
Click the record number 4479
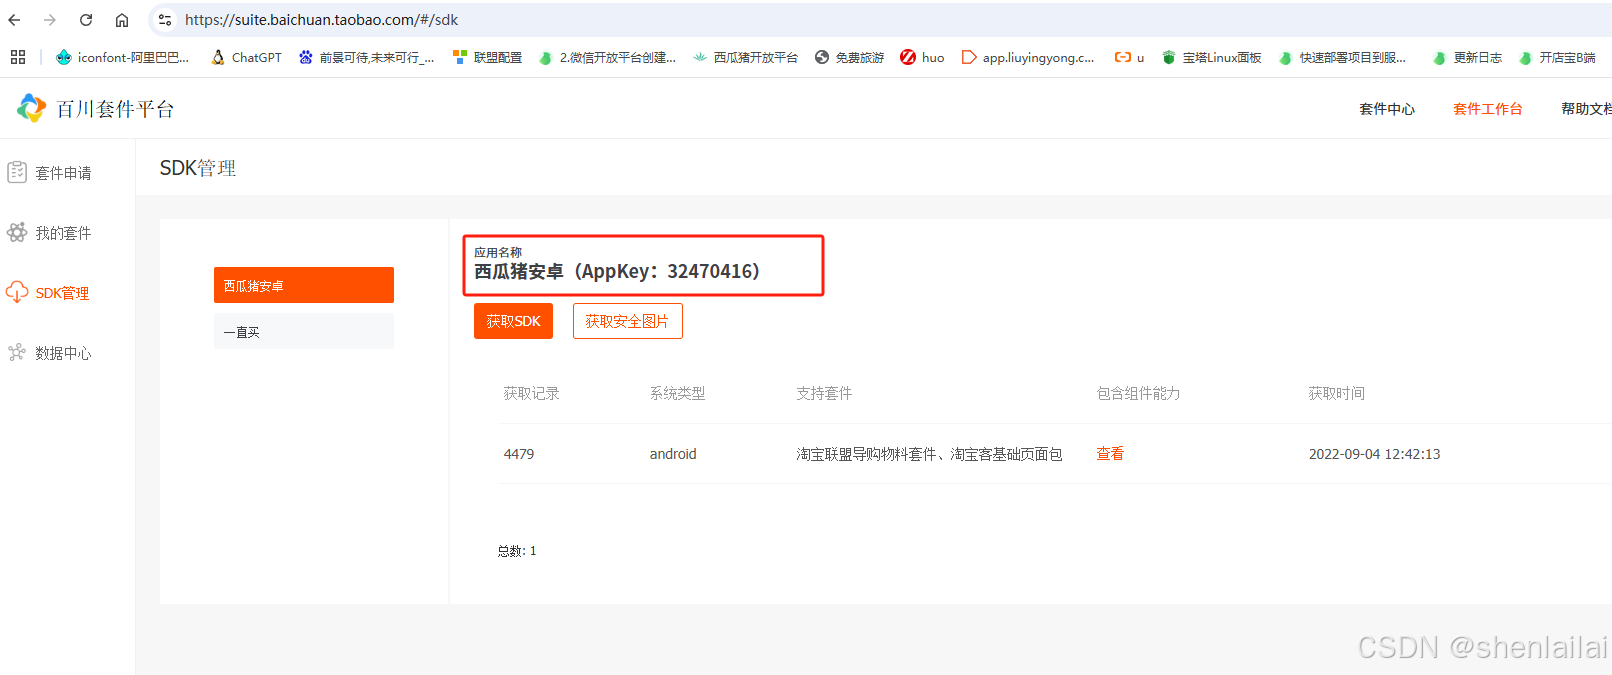519,454
